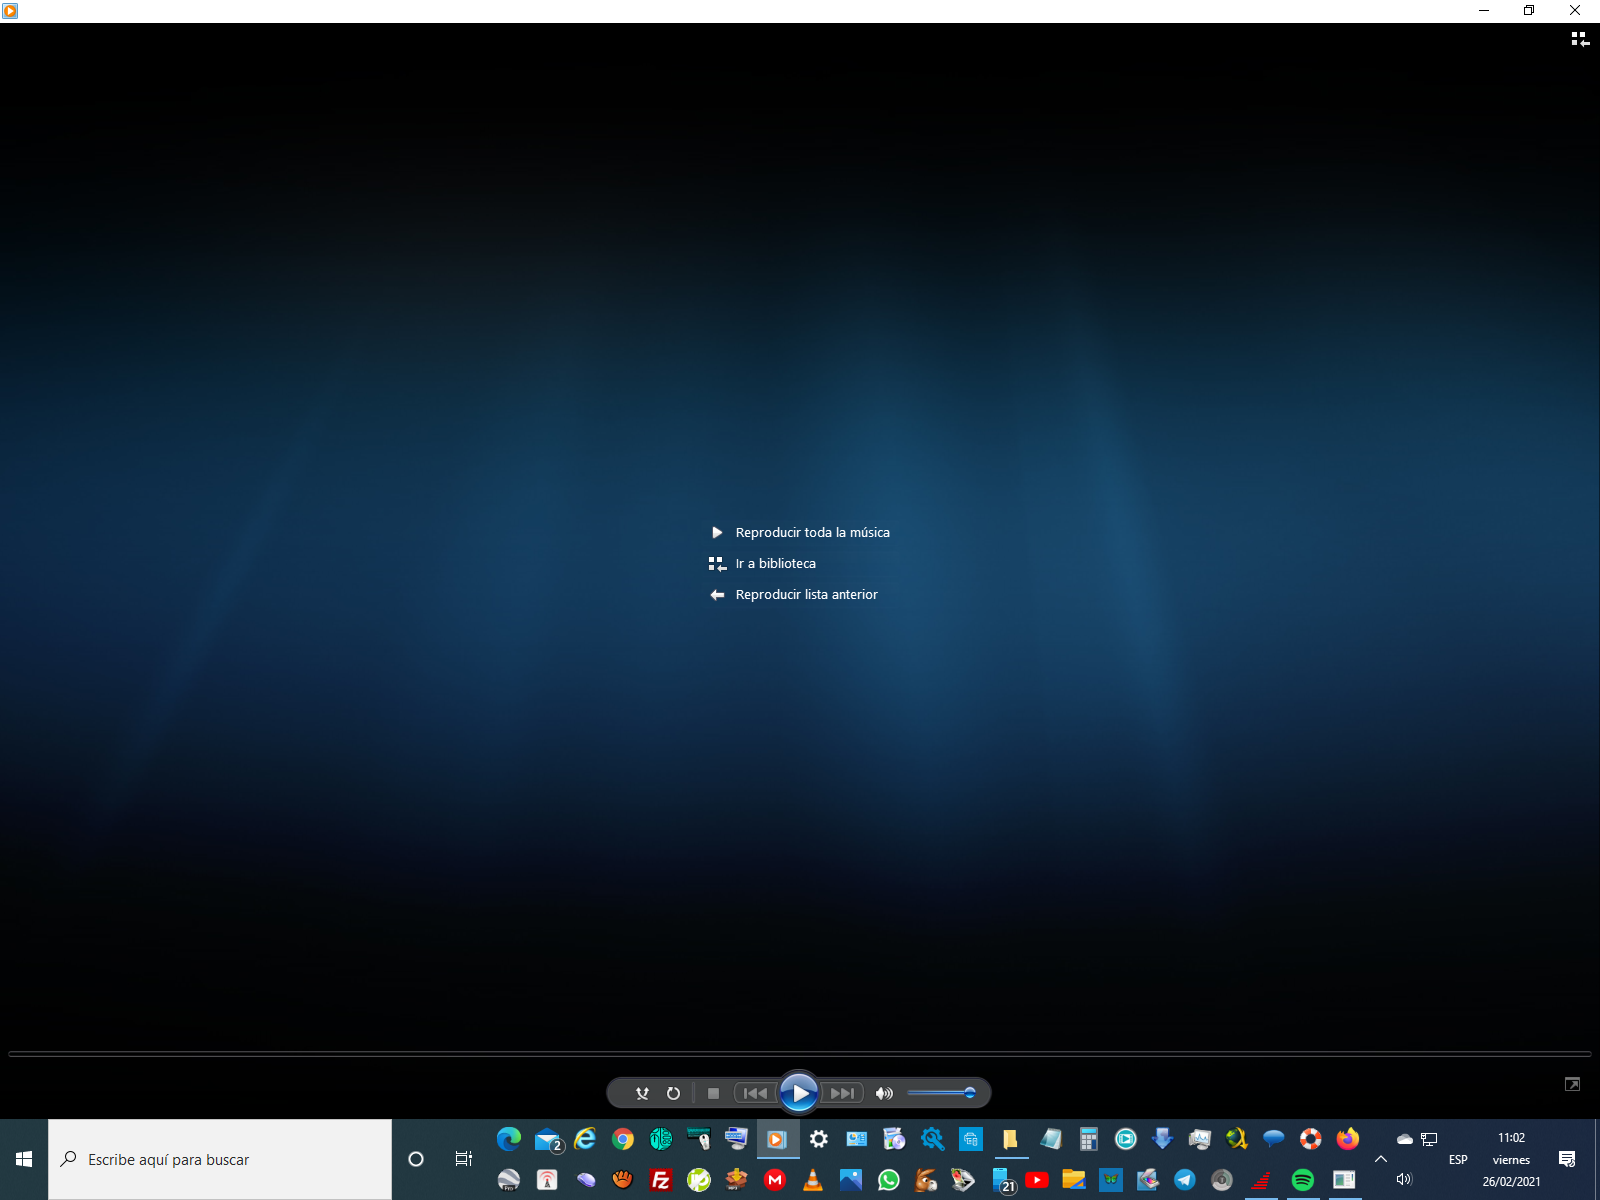
Task: Select Reproducir lista anterior
Action: 806,595
